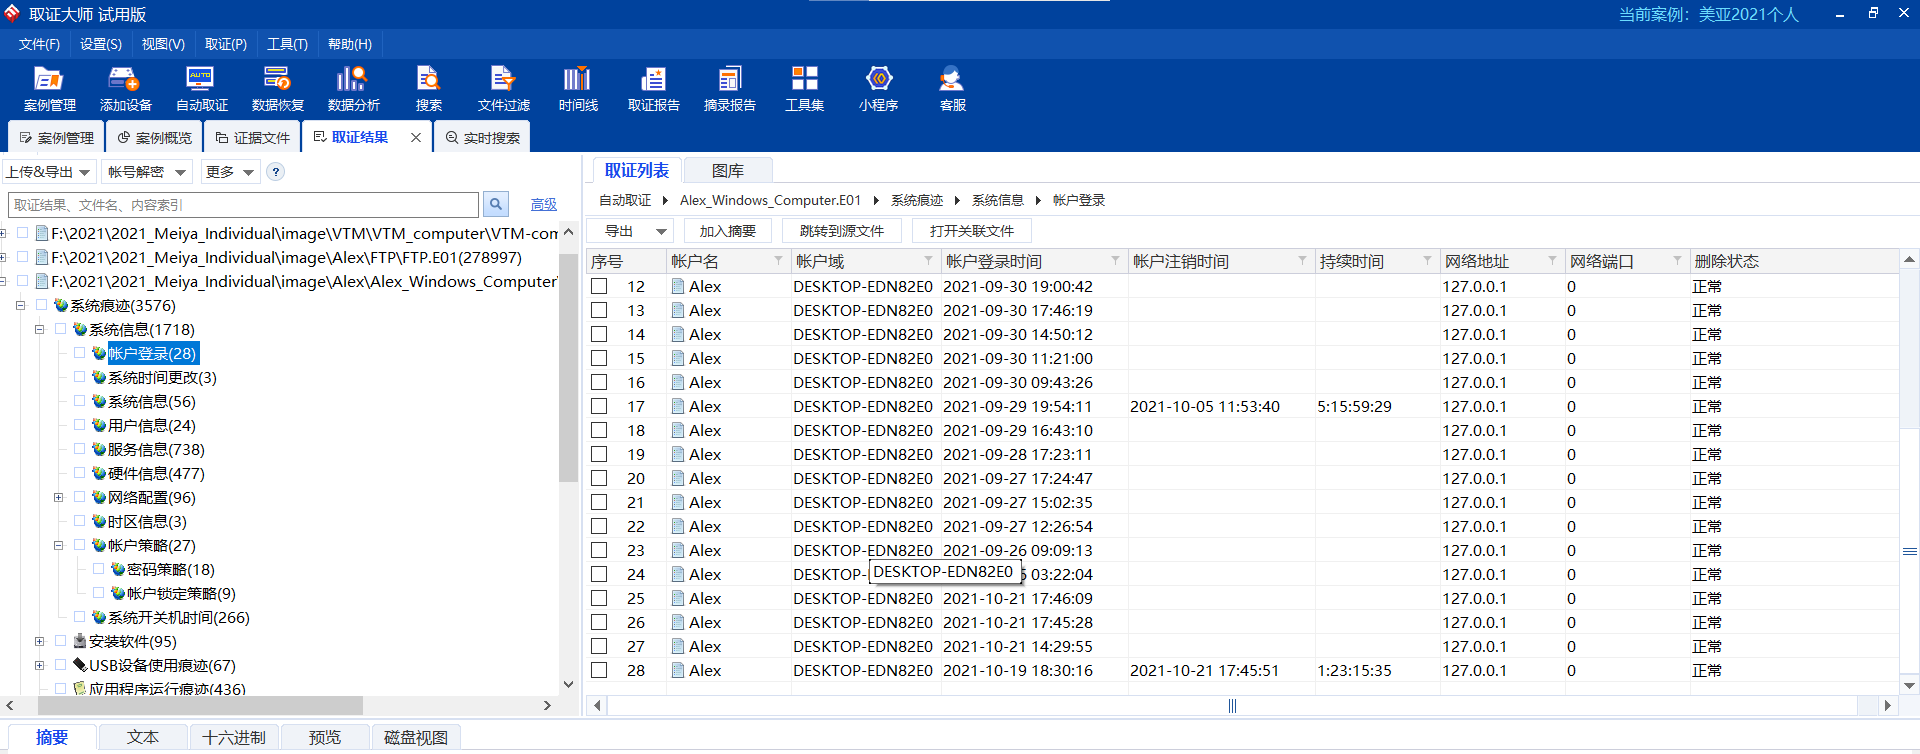Click the 实时搜索 tab

tap(481, 138)
